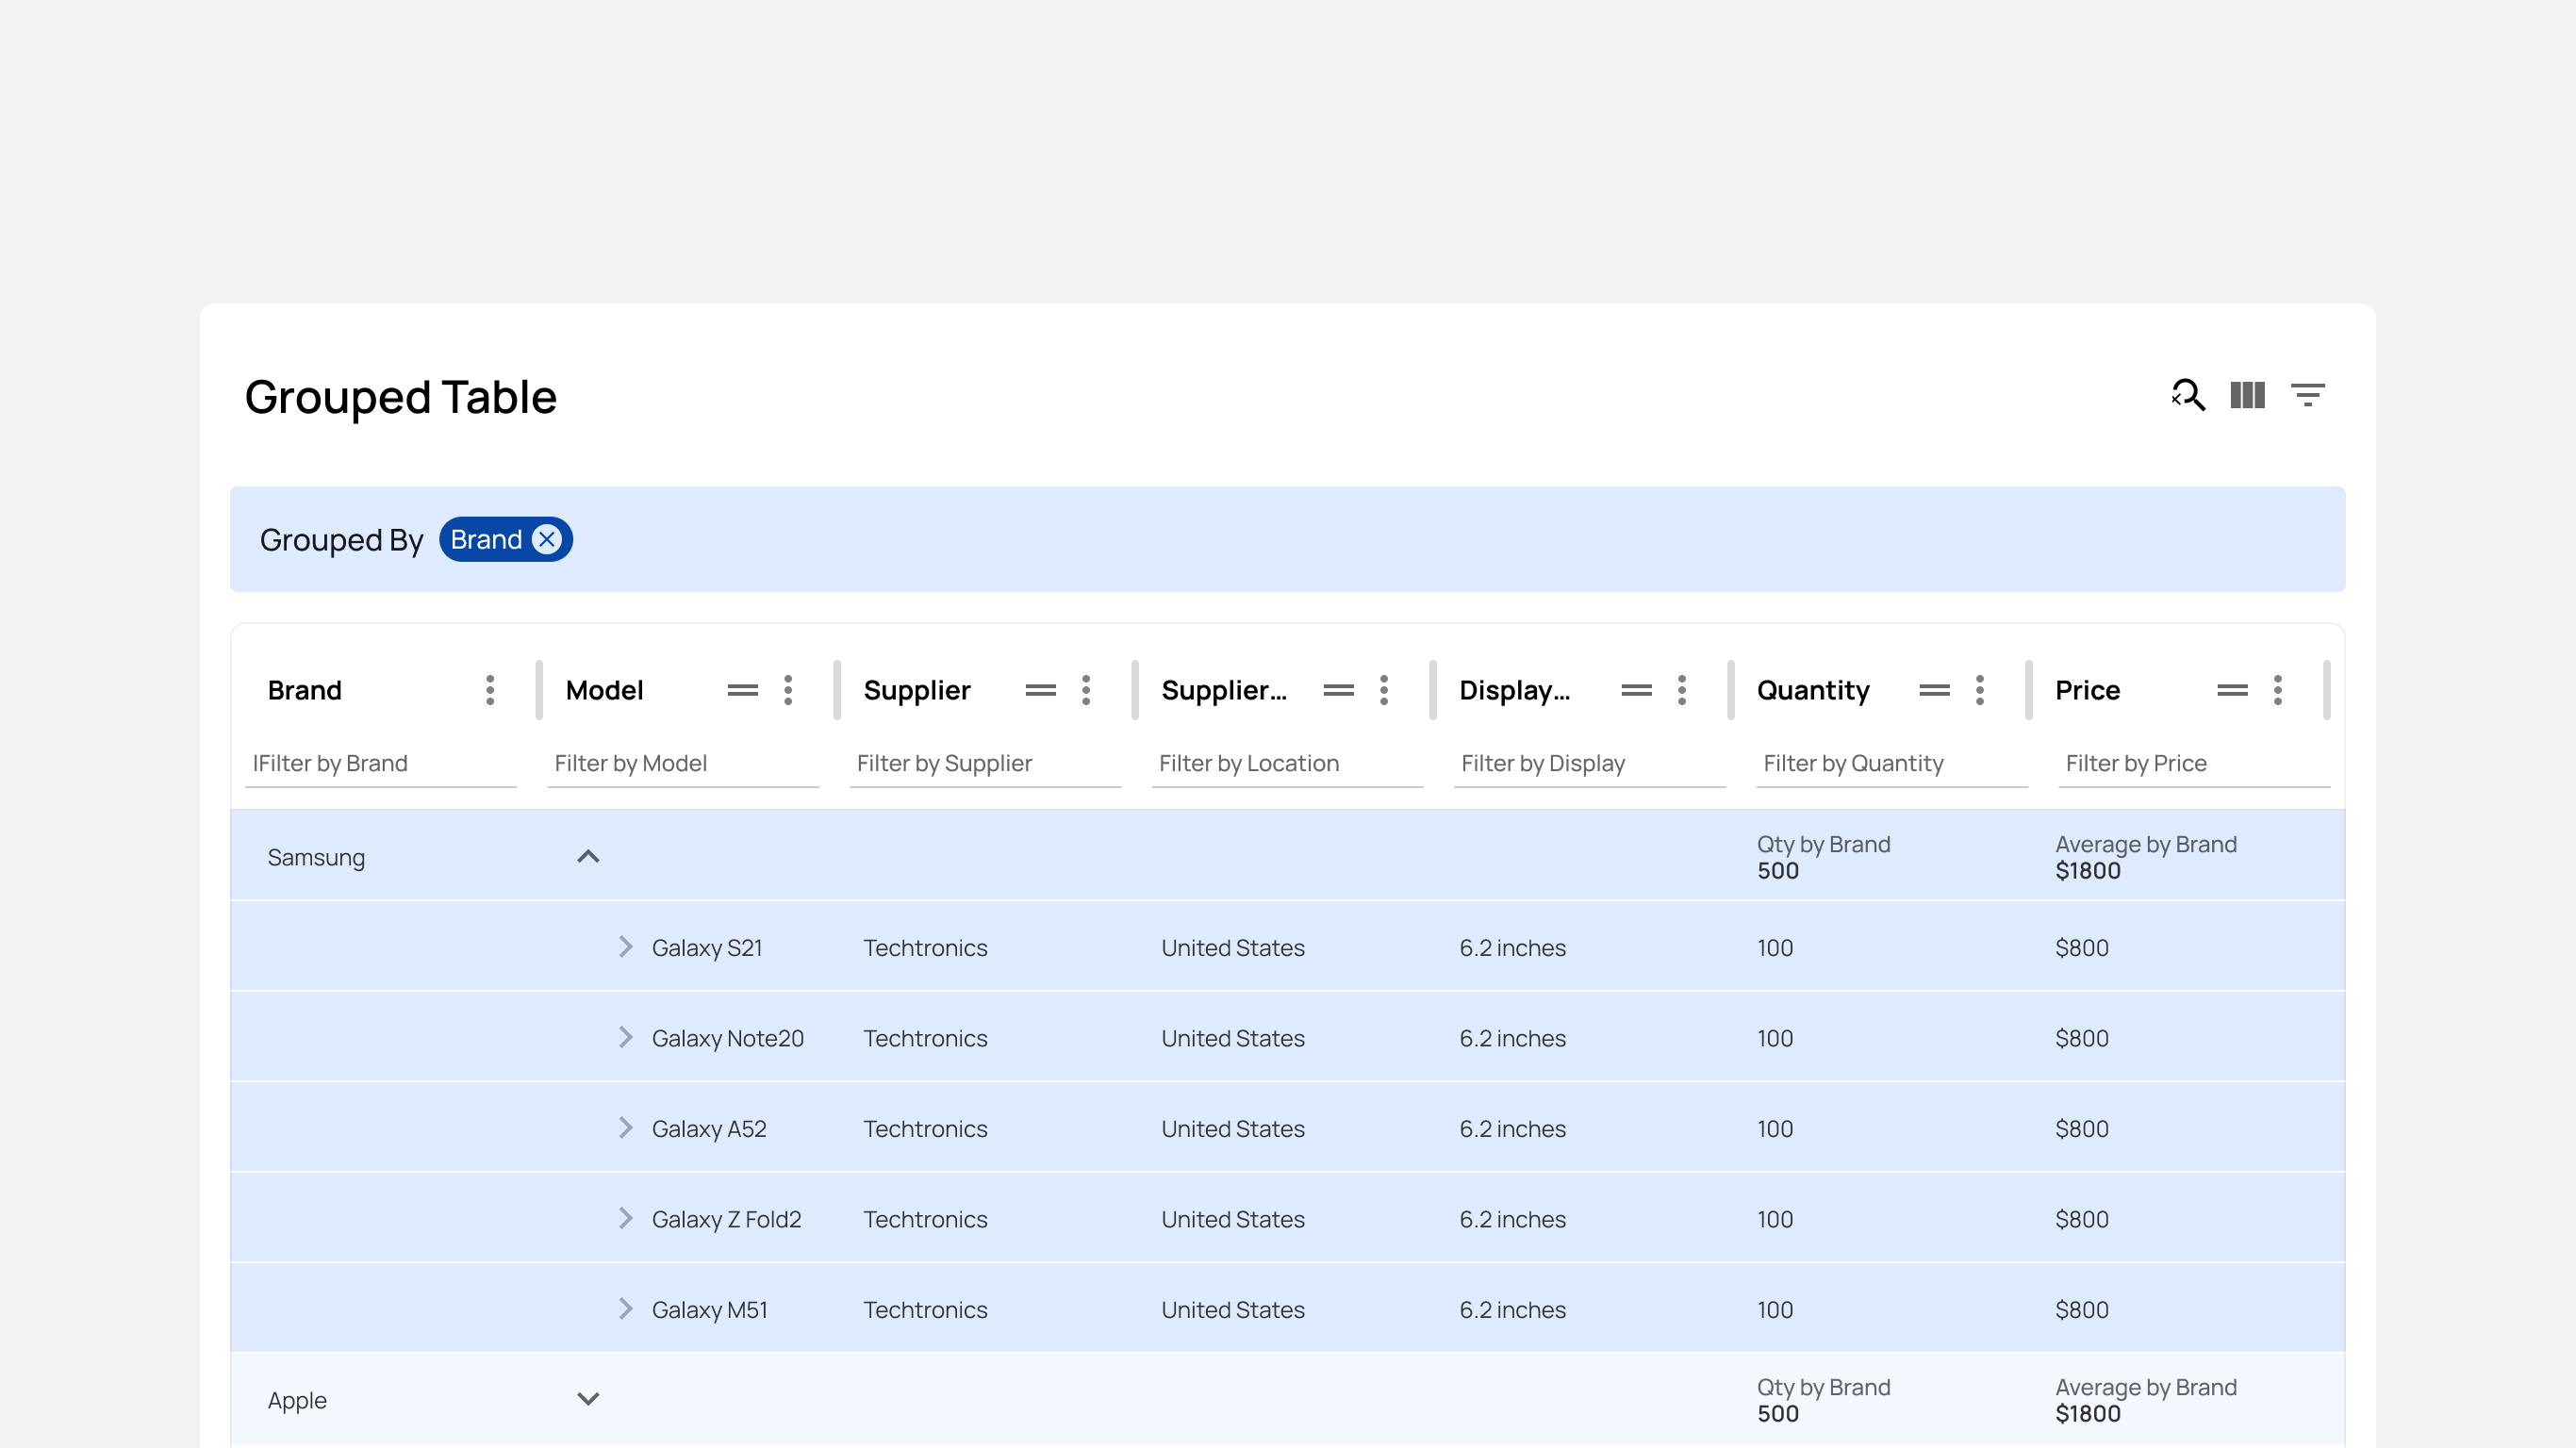Click the Supplier column drag handle
Viewport: 2576px width, 1448px height.
coord(1040,690)
